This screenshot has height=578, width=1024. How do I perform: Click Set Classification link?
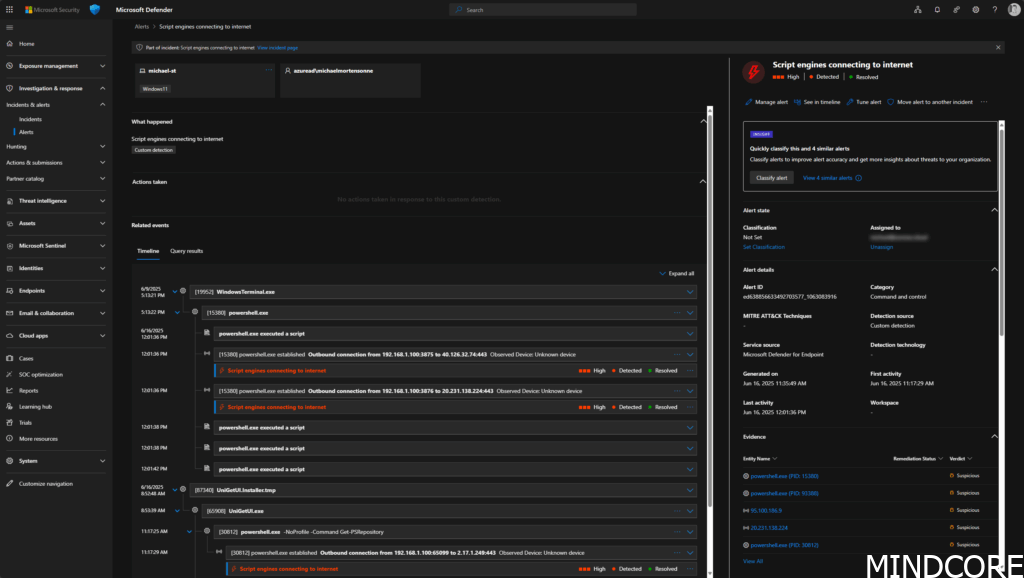(764, 247)
